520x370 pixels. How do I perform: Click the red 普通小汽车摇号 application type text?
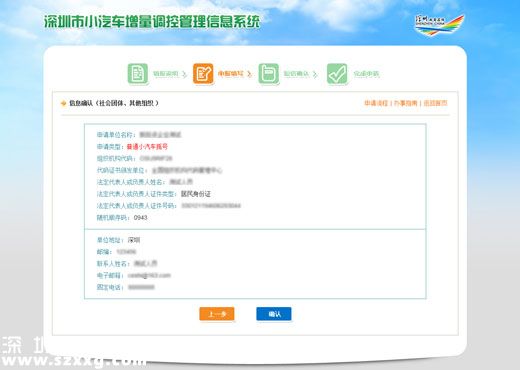point(147,147)
